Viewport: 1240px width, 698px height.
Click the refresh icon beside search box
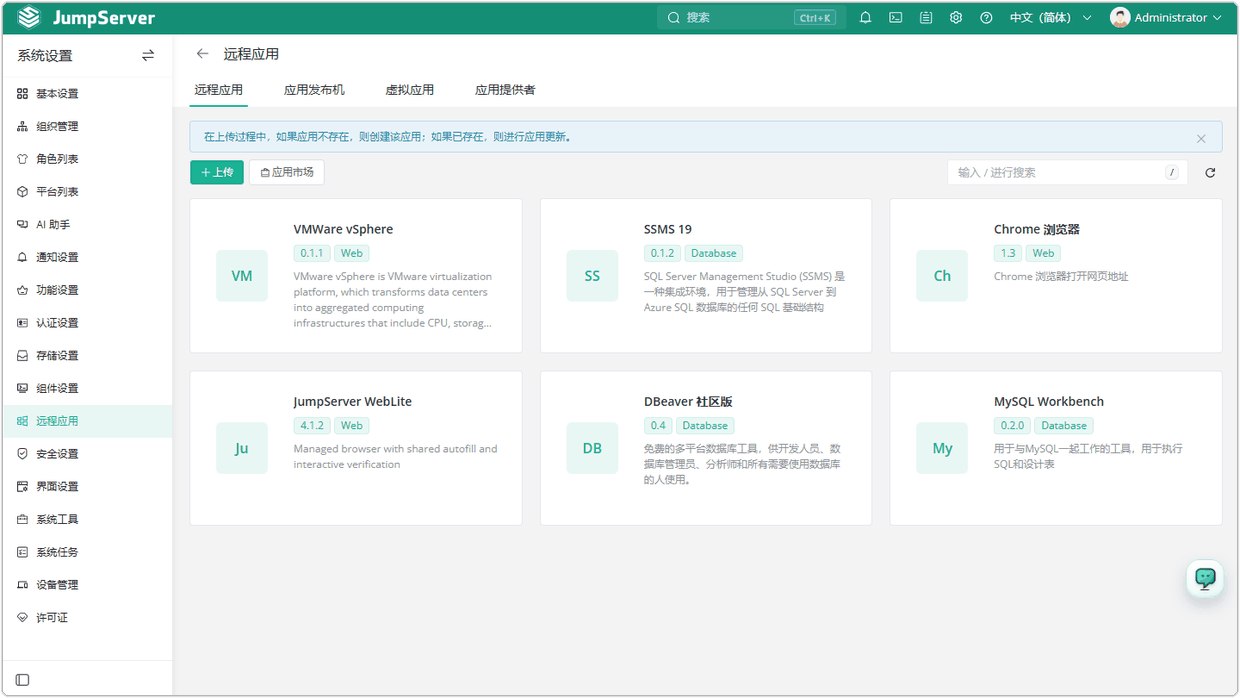pos(1210,173)
